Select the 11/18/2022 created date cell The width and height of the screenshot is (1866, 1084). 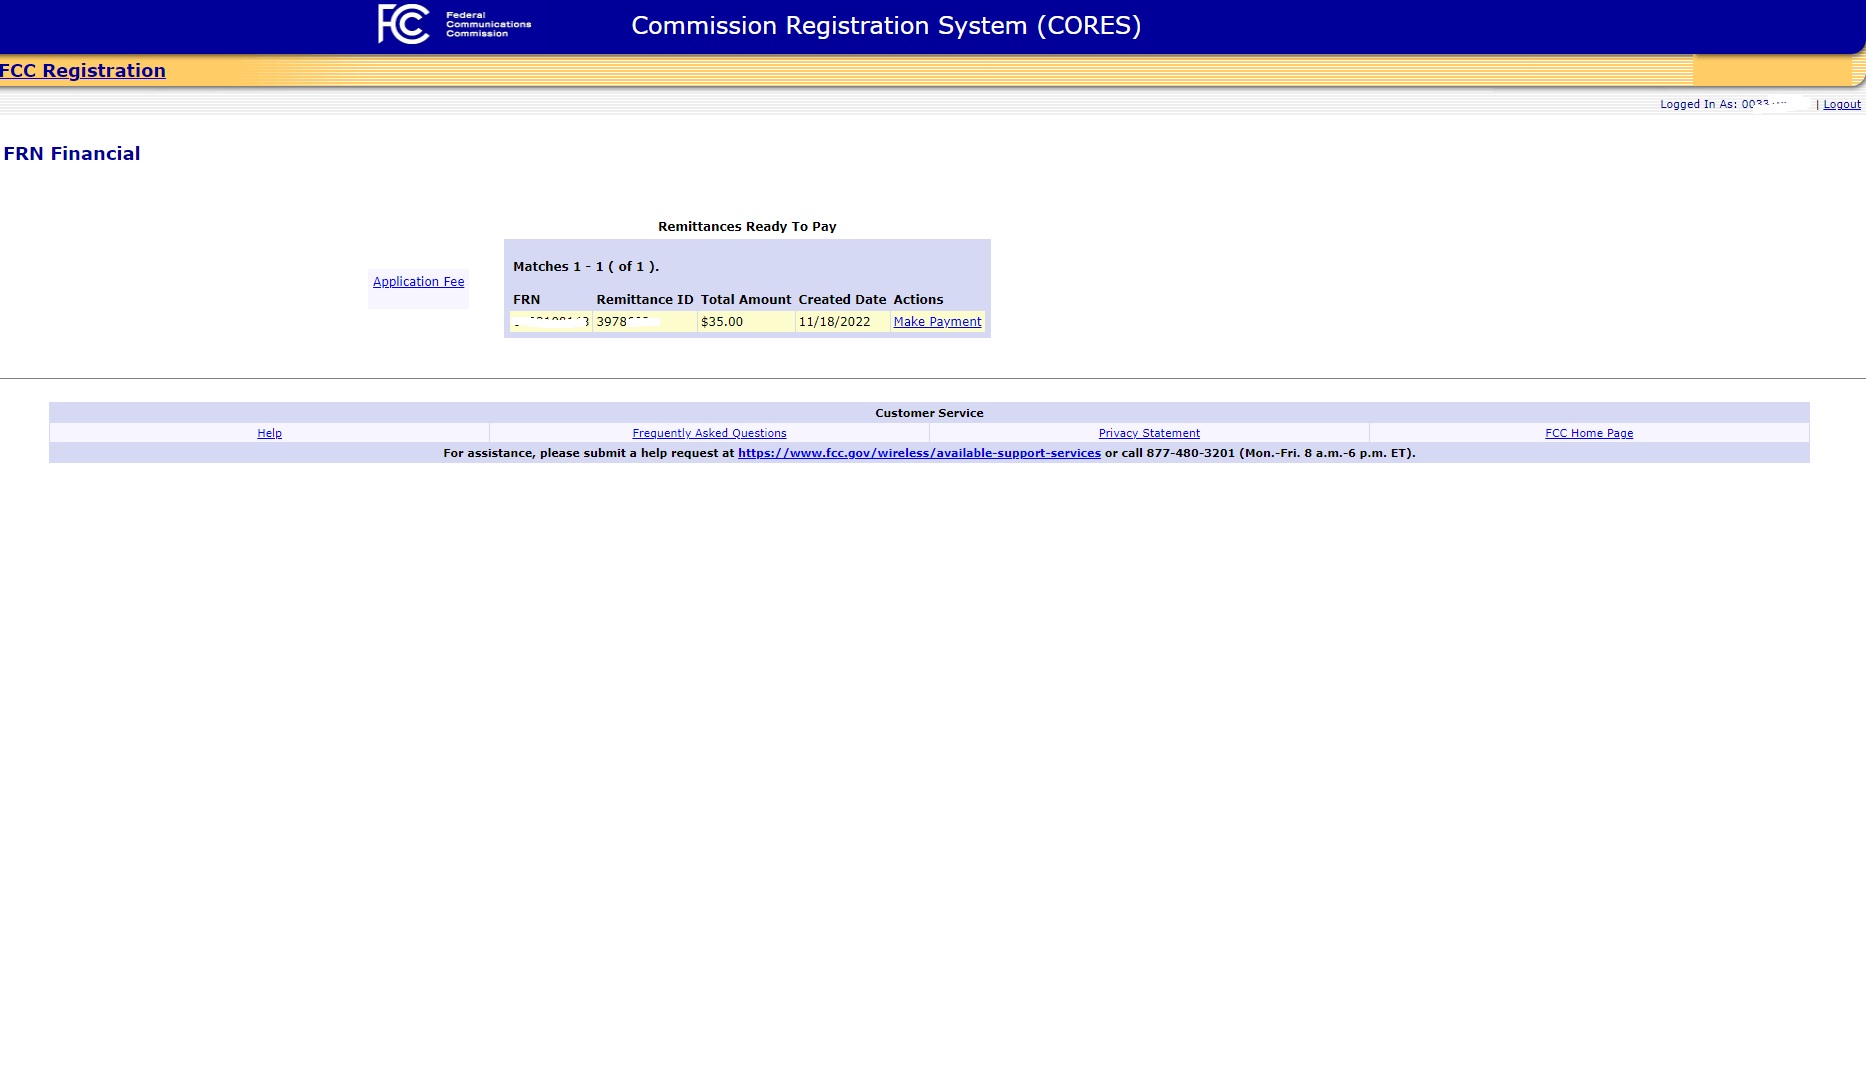(842, 322)
